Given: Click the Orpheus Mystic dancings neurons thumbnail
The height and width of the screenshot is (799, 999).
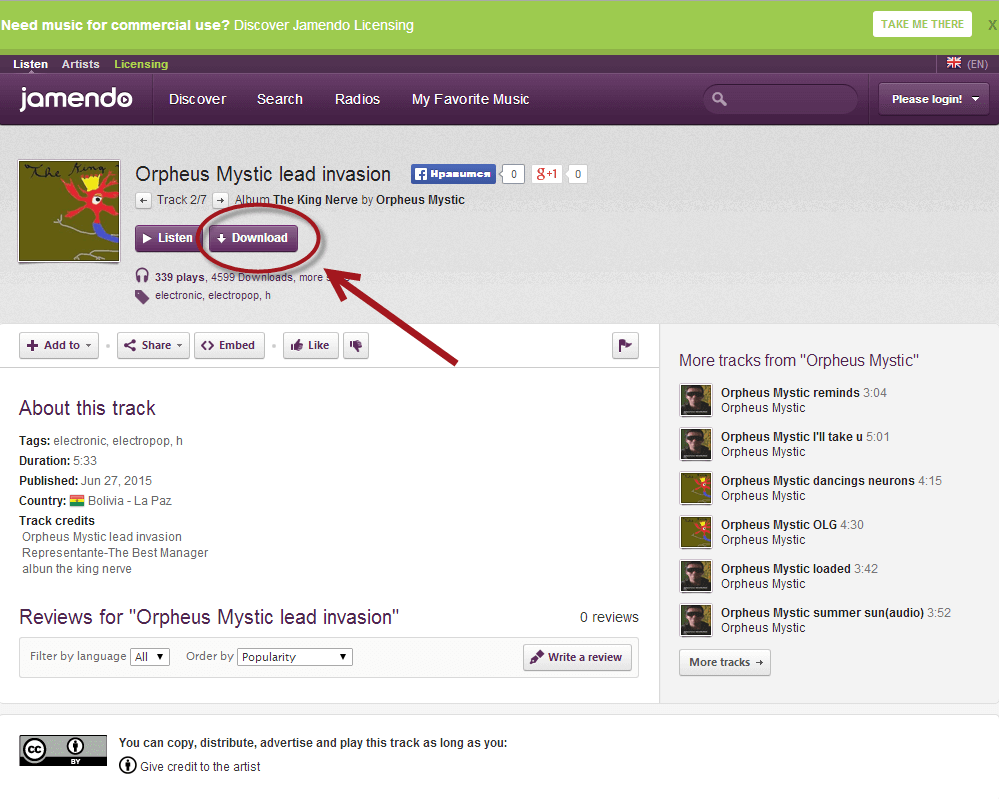Looking at the screenshot, I should (x=696, y=488).
